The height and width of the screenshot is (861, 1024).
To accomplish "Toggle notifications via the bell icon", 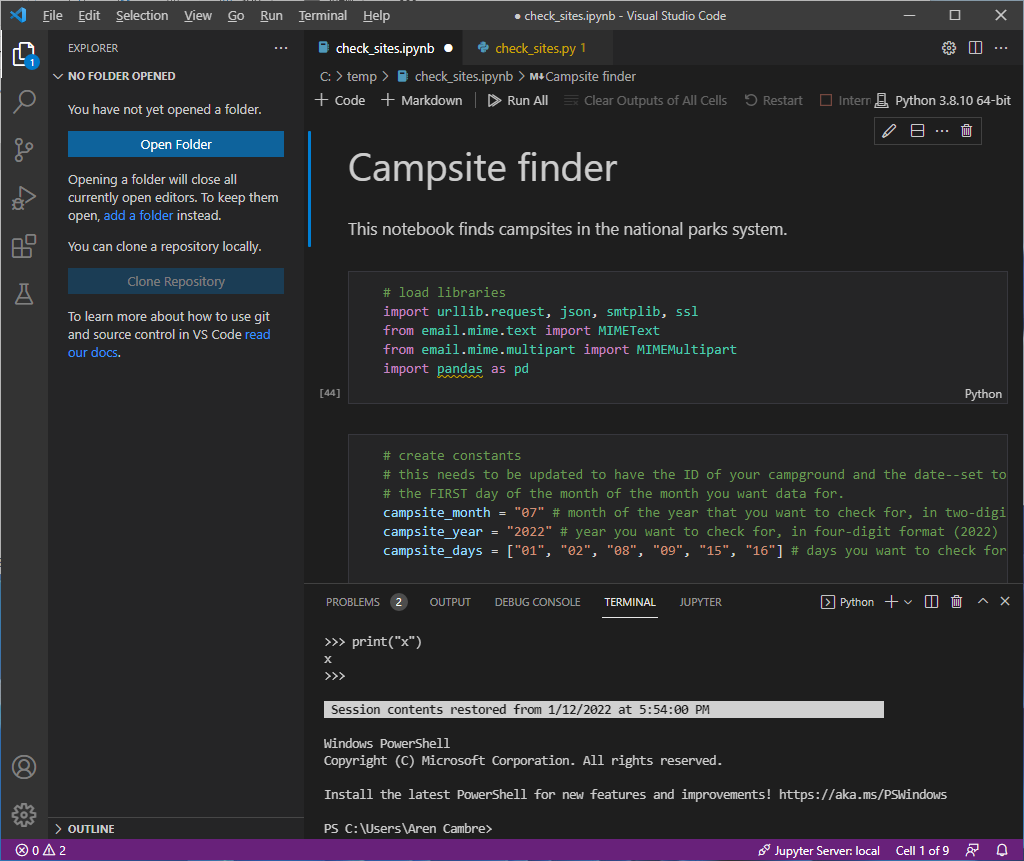I will 1005,850.
